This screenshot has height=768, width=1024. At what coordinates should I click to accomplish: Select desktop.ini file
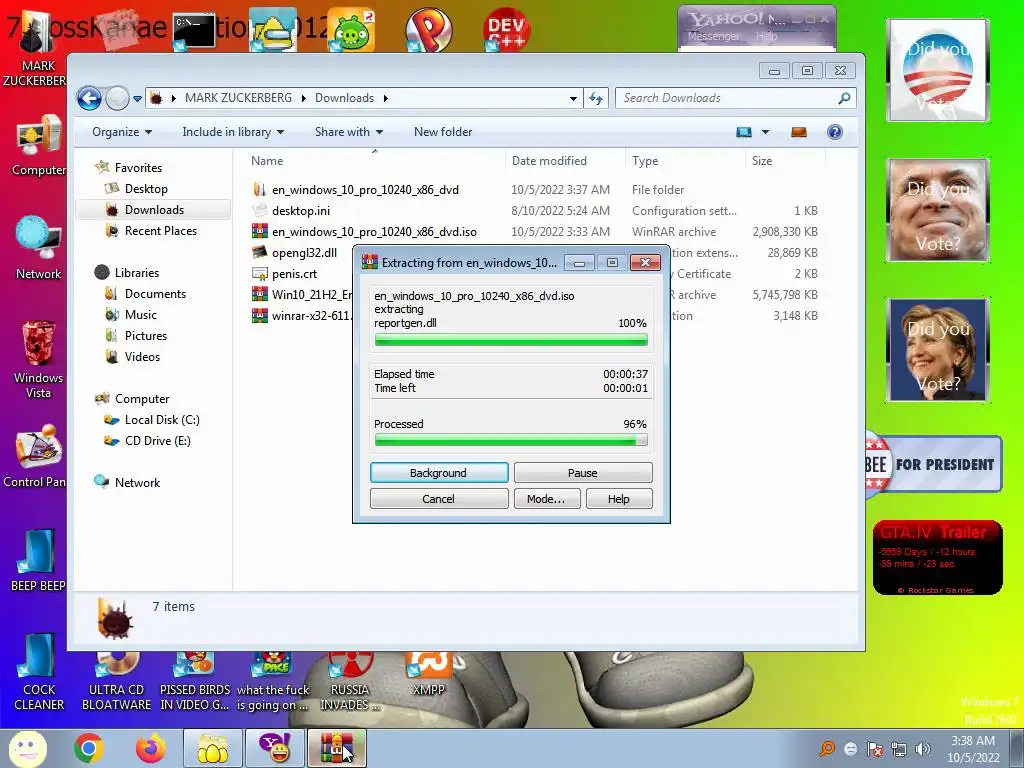point(300,211)
